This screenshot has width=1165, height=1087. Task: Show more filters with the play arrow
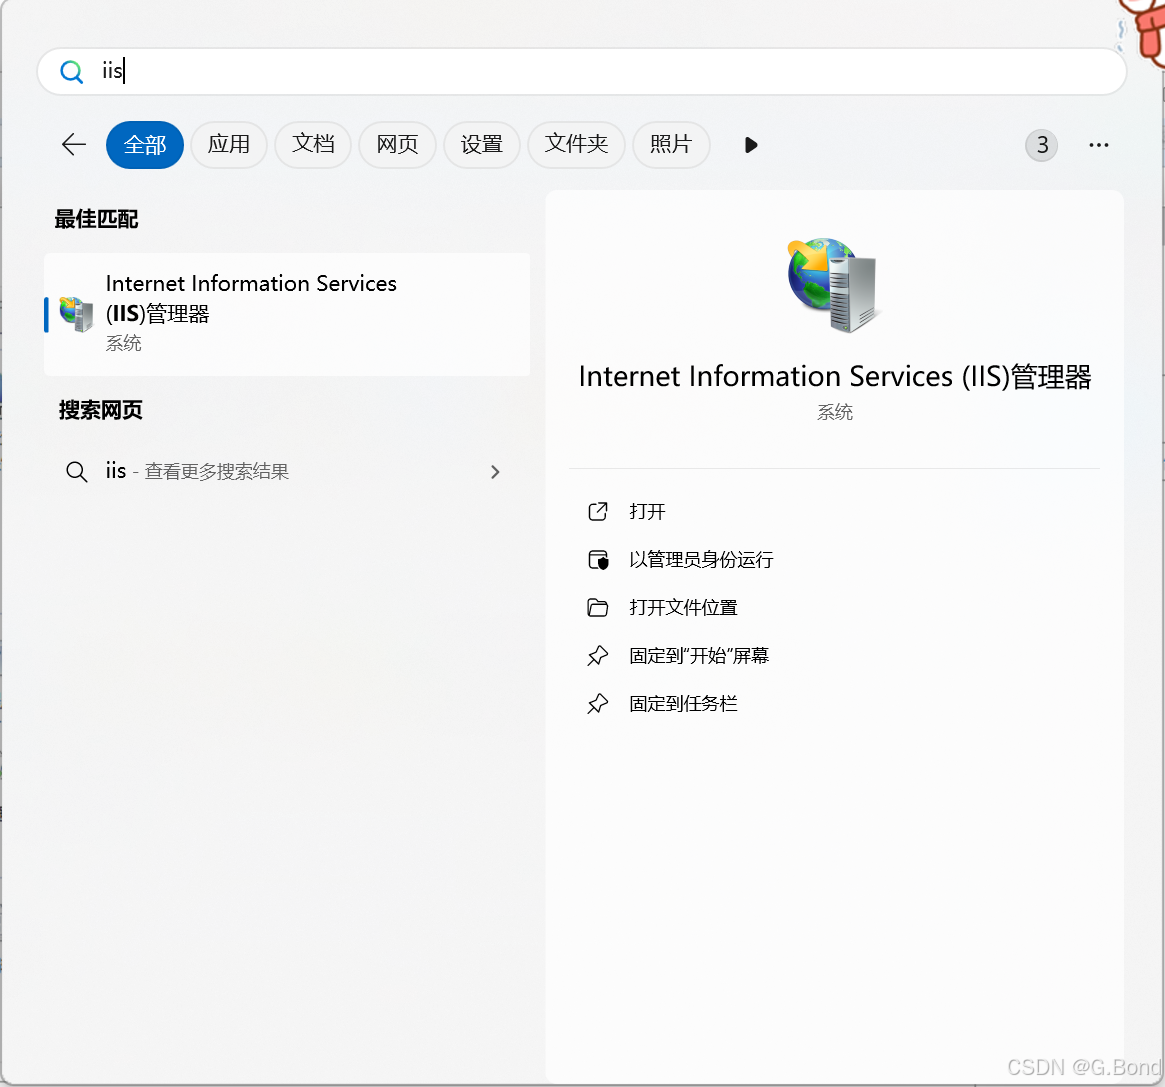click(750, 145)
